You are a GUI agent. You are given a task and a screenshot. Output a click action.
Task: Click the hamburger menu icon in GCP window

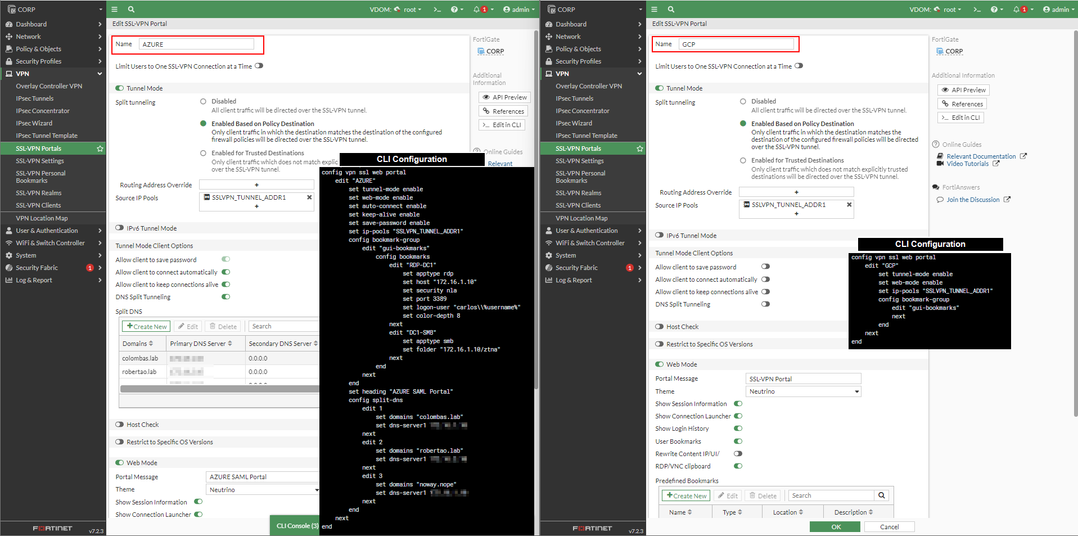pyautogui.click(x=654, y=10)
